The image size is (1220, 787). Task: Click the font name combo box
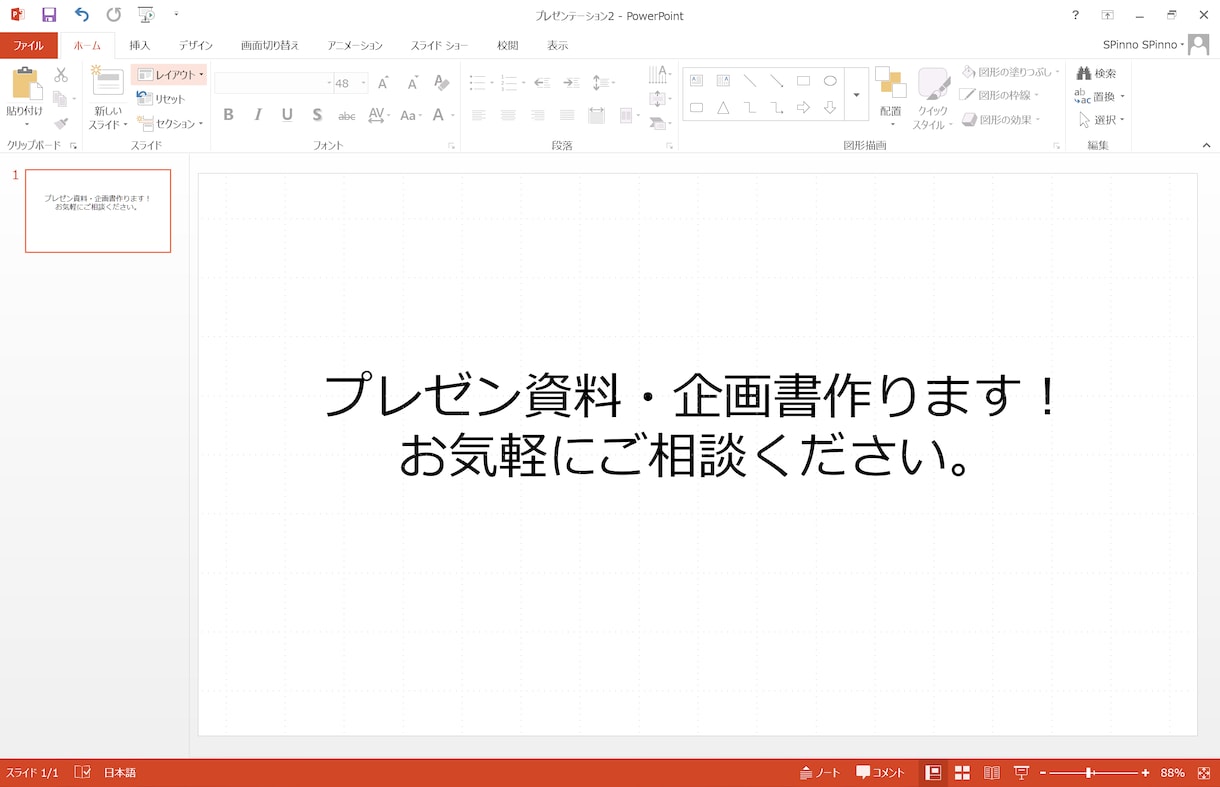pos(274,84)
